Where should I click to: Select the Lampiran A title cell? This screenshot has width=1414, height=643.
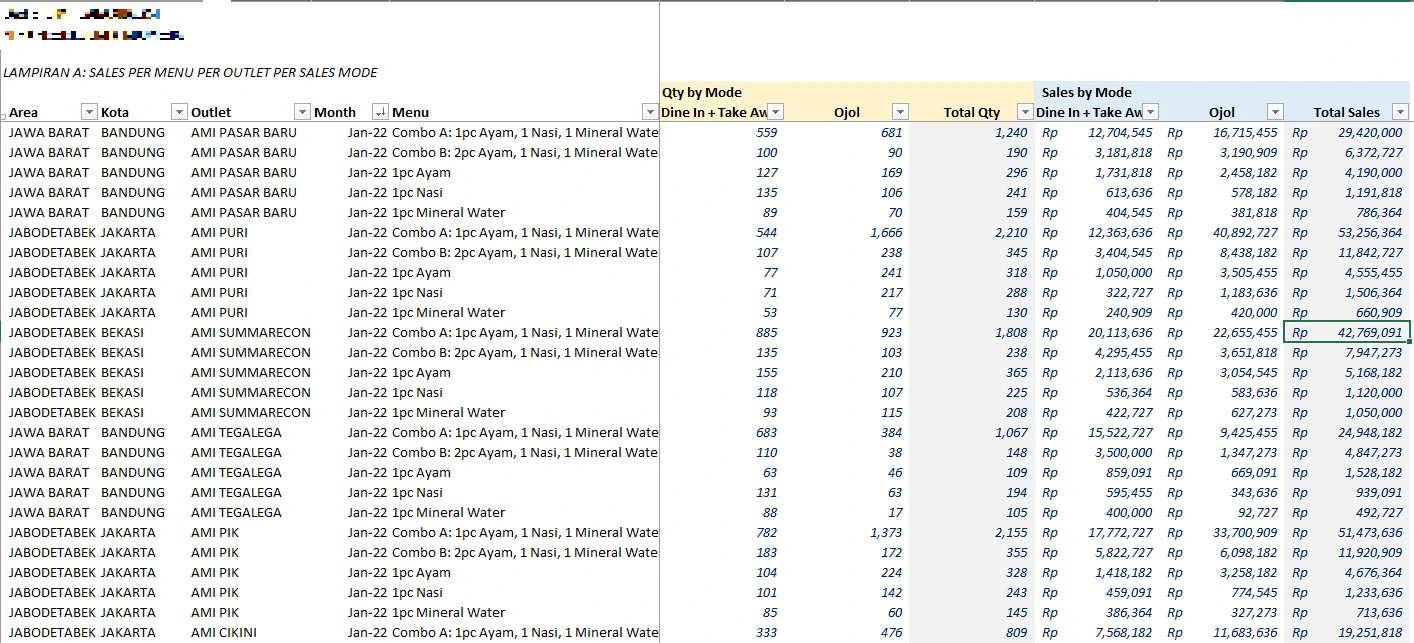(x=190, y=73)
